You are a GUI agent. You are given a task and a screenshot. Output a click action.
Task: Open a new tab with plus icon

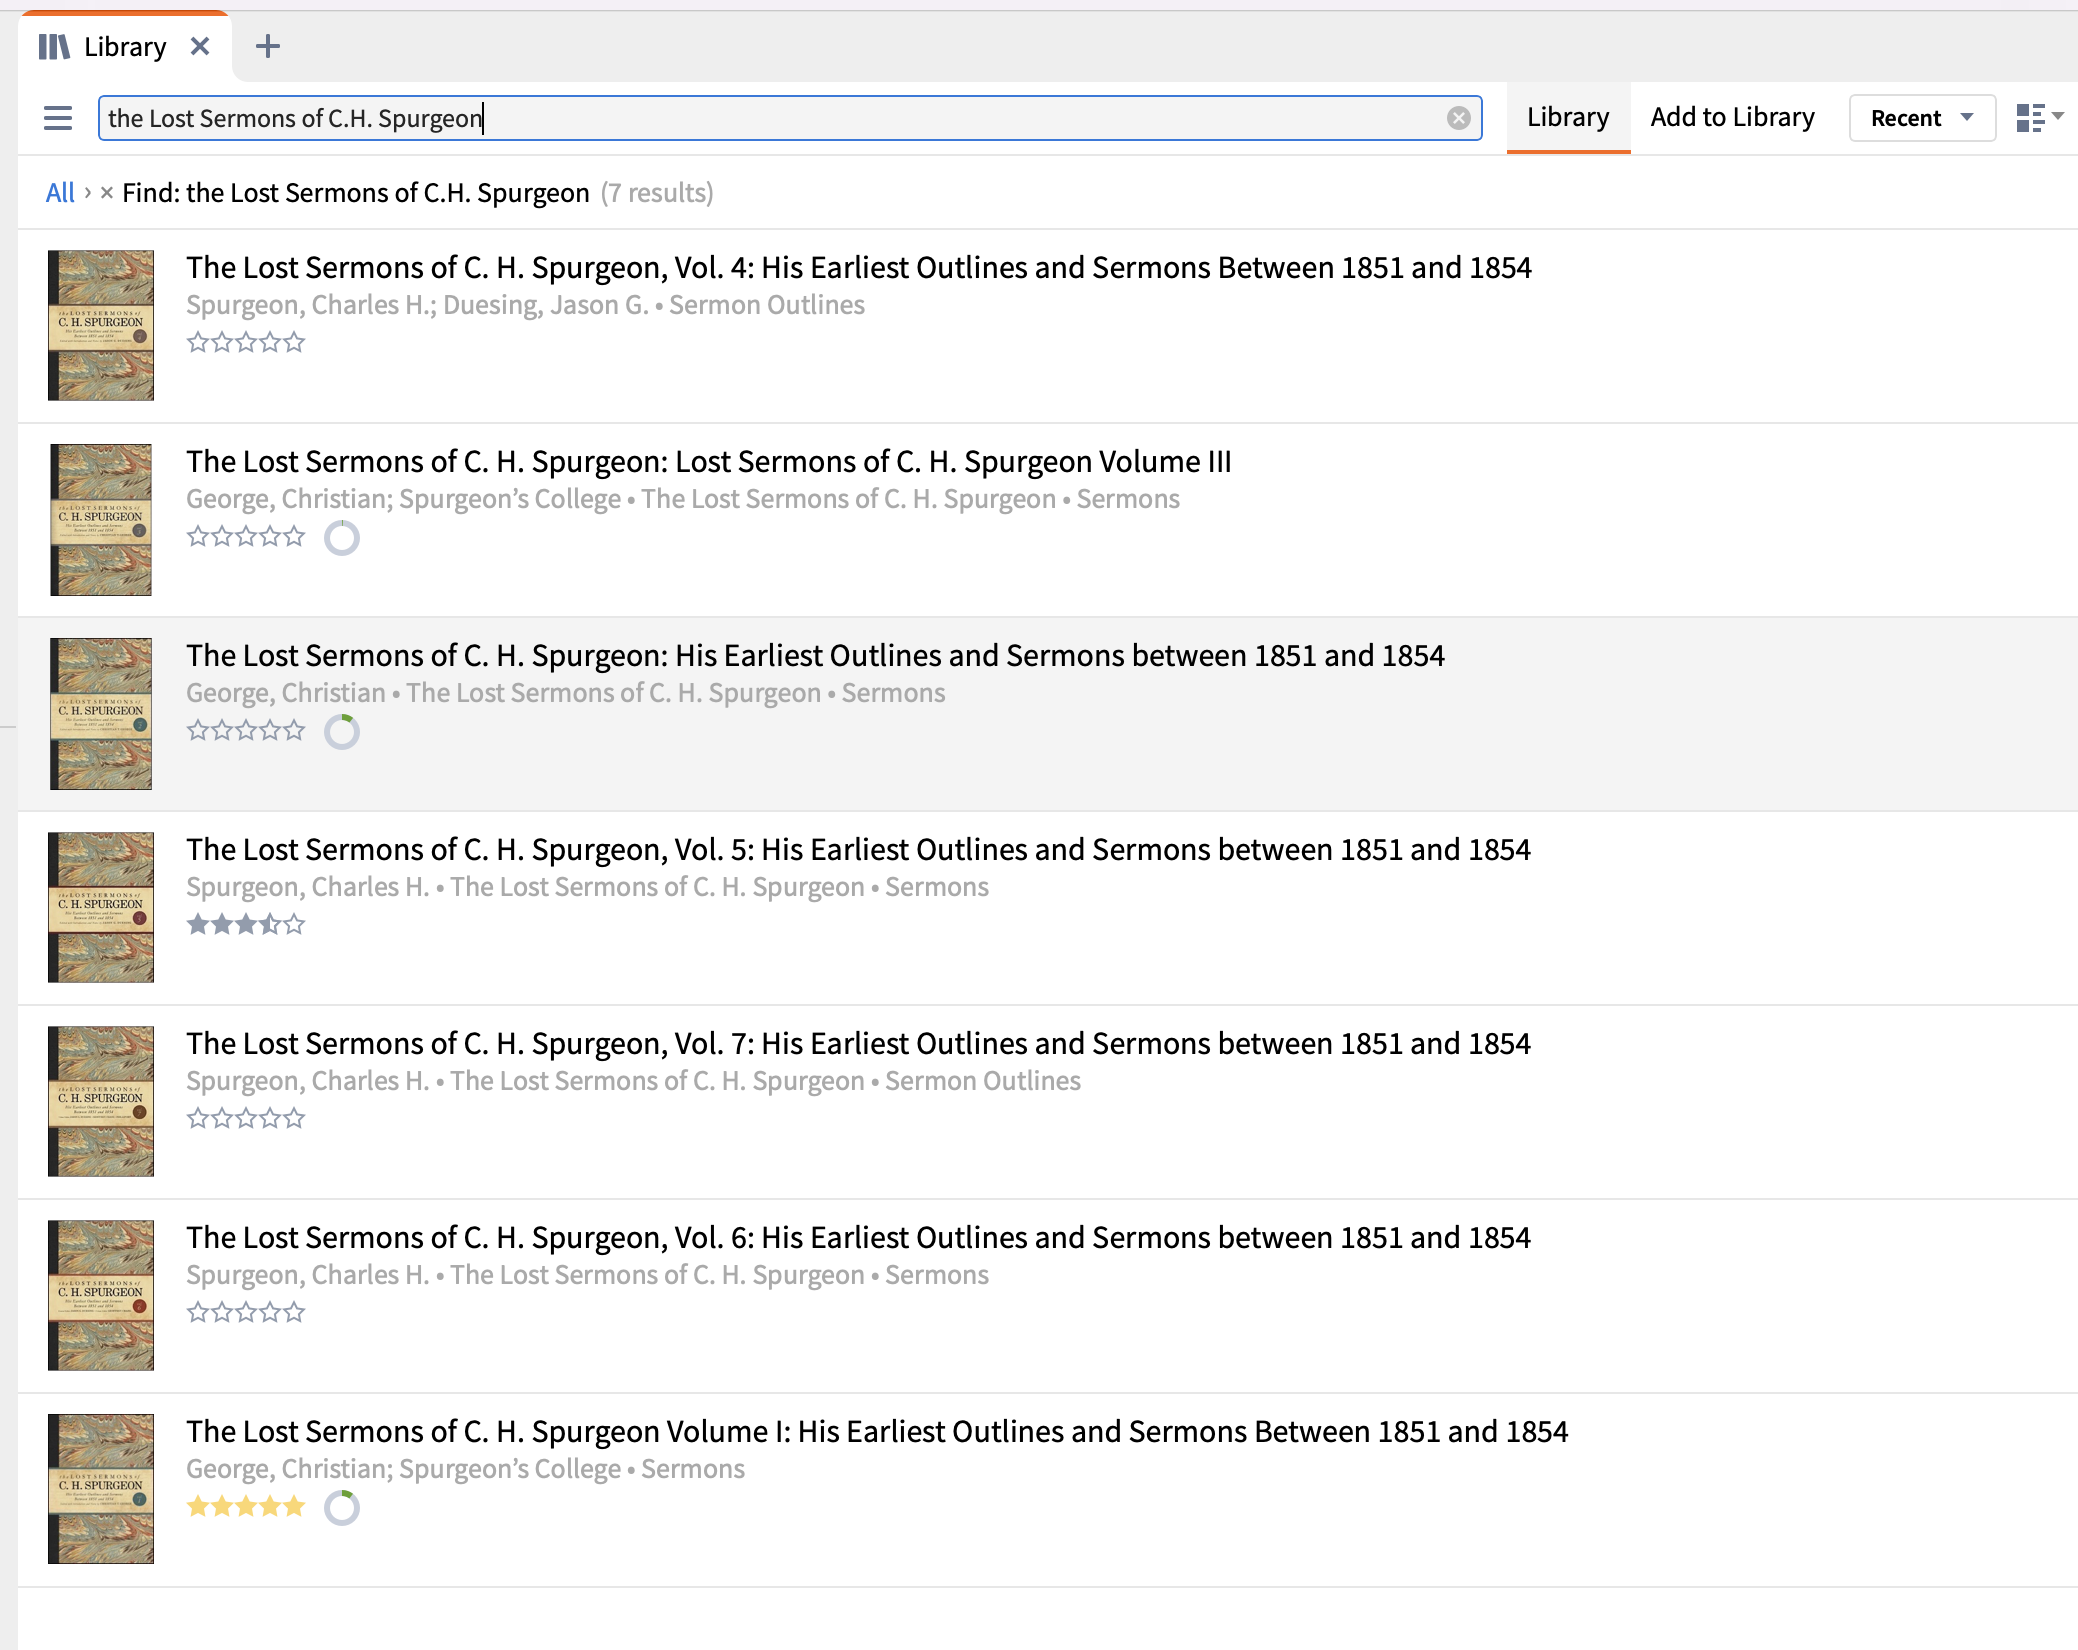(267, 46)
